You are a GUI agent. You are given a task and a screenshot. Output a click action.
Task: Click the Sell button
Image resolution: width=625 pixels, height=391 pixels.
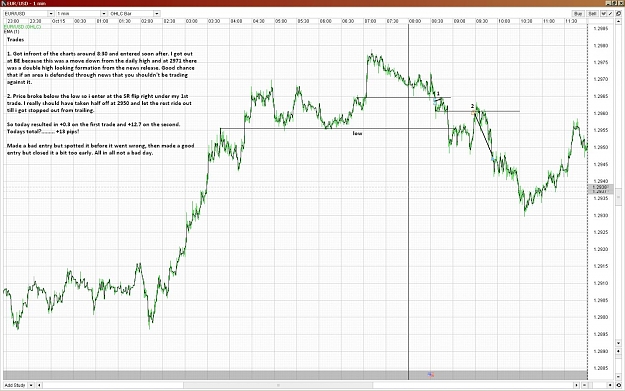click(x=592, y=14)
